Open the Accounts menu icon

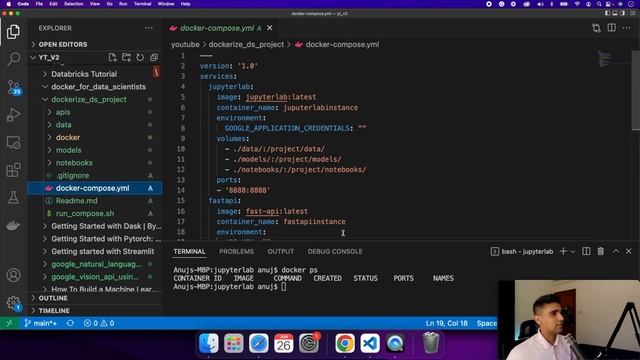point(13,275)
